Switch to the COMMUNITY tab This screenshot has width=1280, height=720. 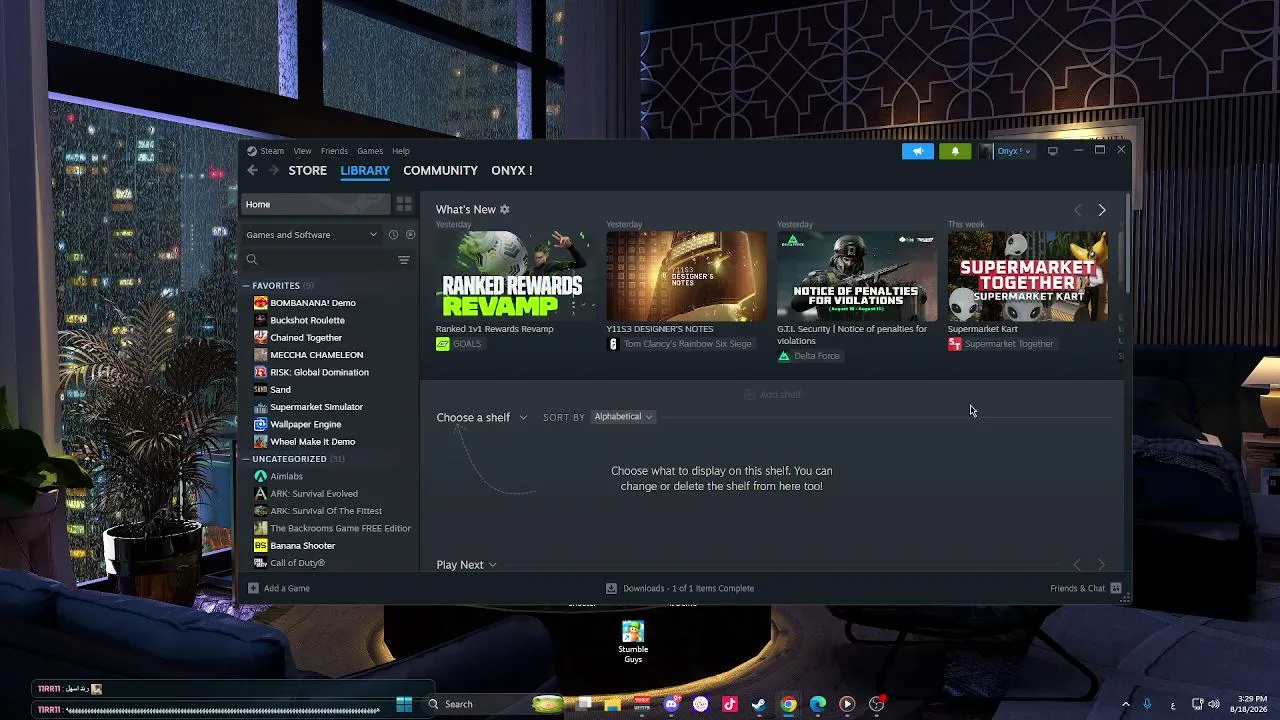440,171
